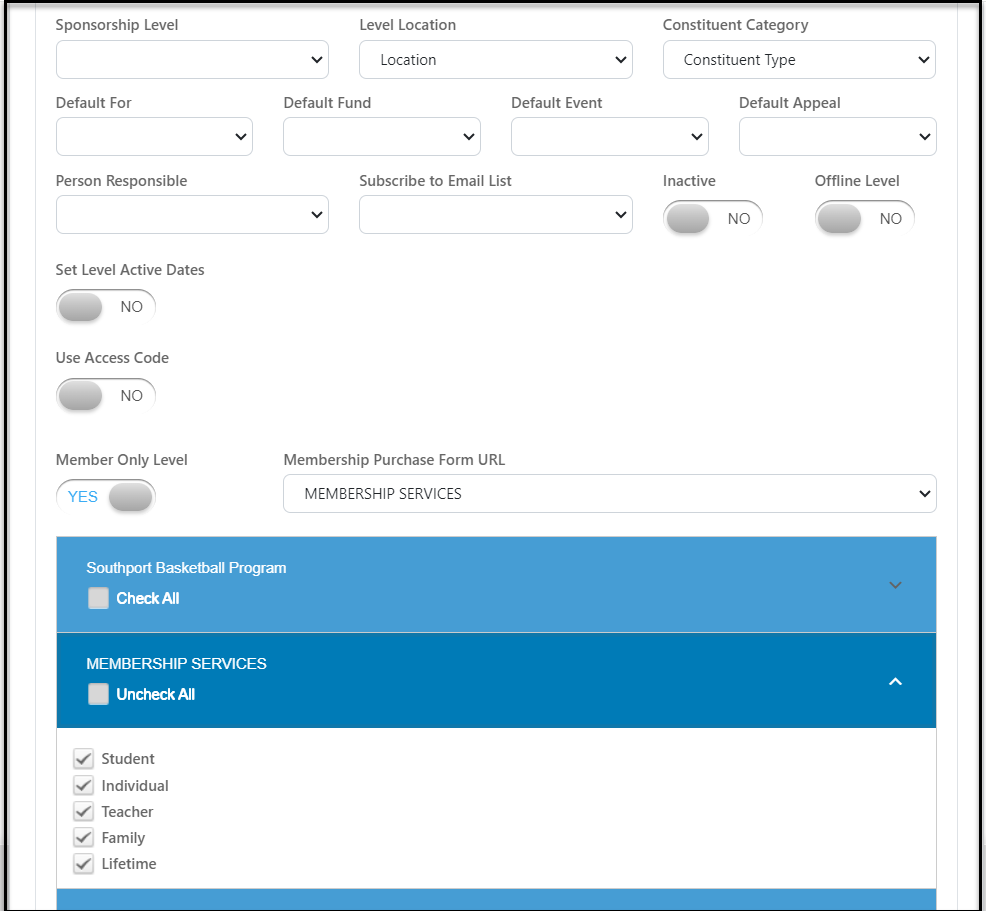Image resolution: width=986 pixels, height=911 pixels.
Task: Toggle Set Level Active Dates switch
Action: (x=106, y=307)
